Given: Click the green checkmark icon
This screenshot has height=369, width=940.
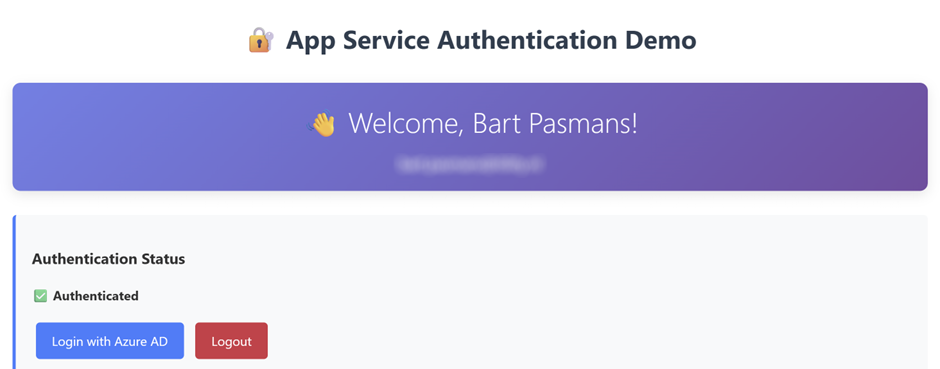Looking at the screenshot, I should click(x=40, y=296).
